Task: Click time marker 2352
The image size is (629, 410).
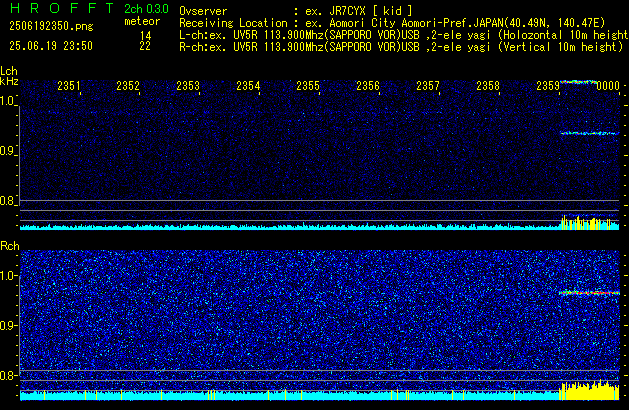Action: point(128,86)
